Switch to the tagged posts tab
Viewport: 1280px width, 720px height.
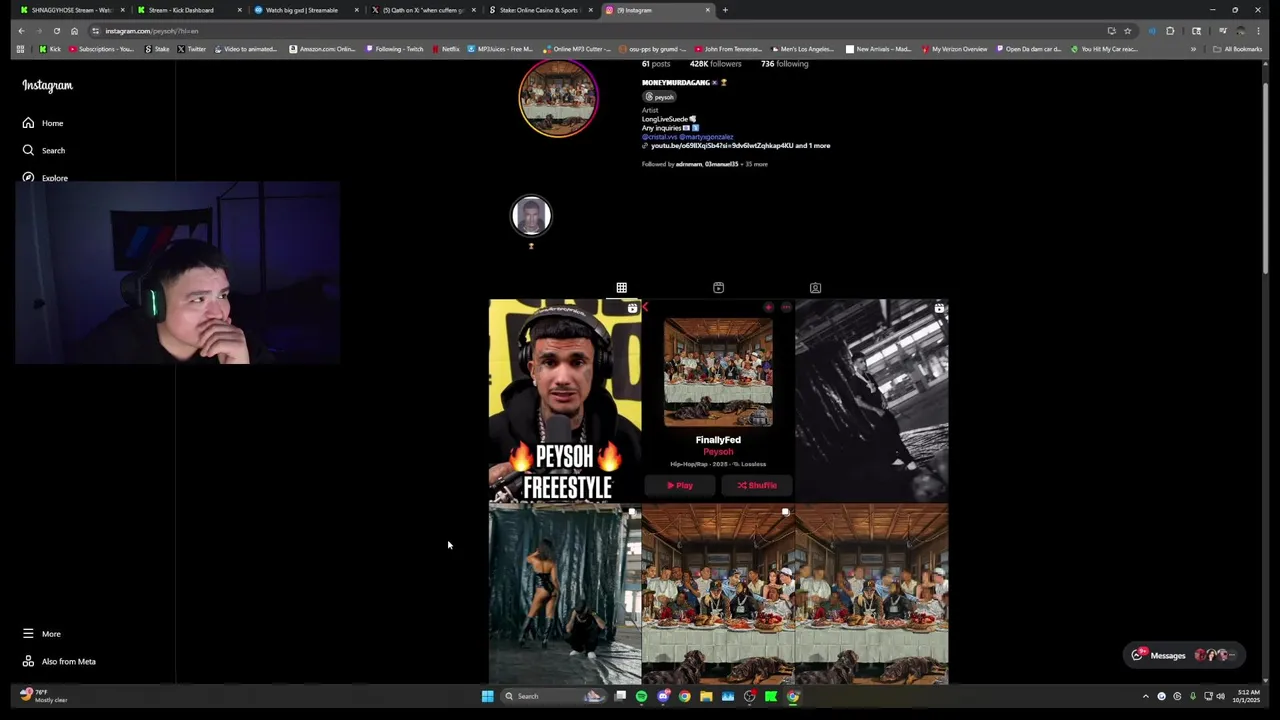[x=815, y=288]
